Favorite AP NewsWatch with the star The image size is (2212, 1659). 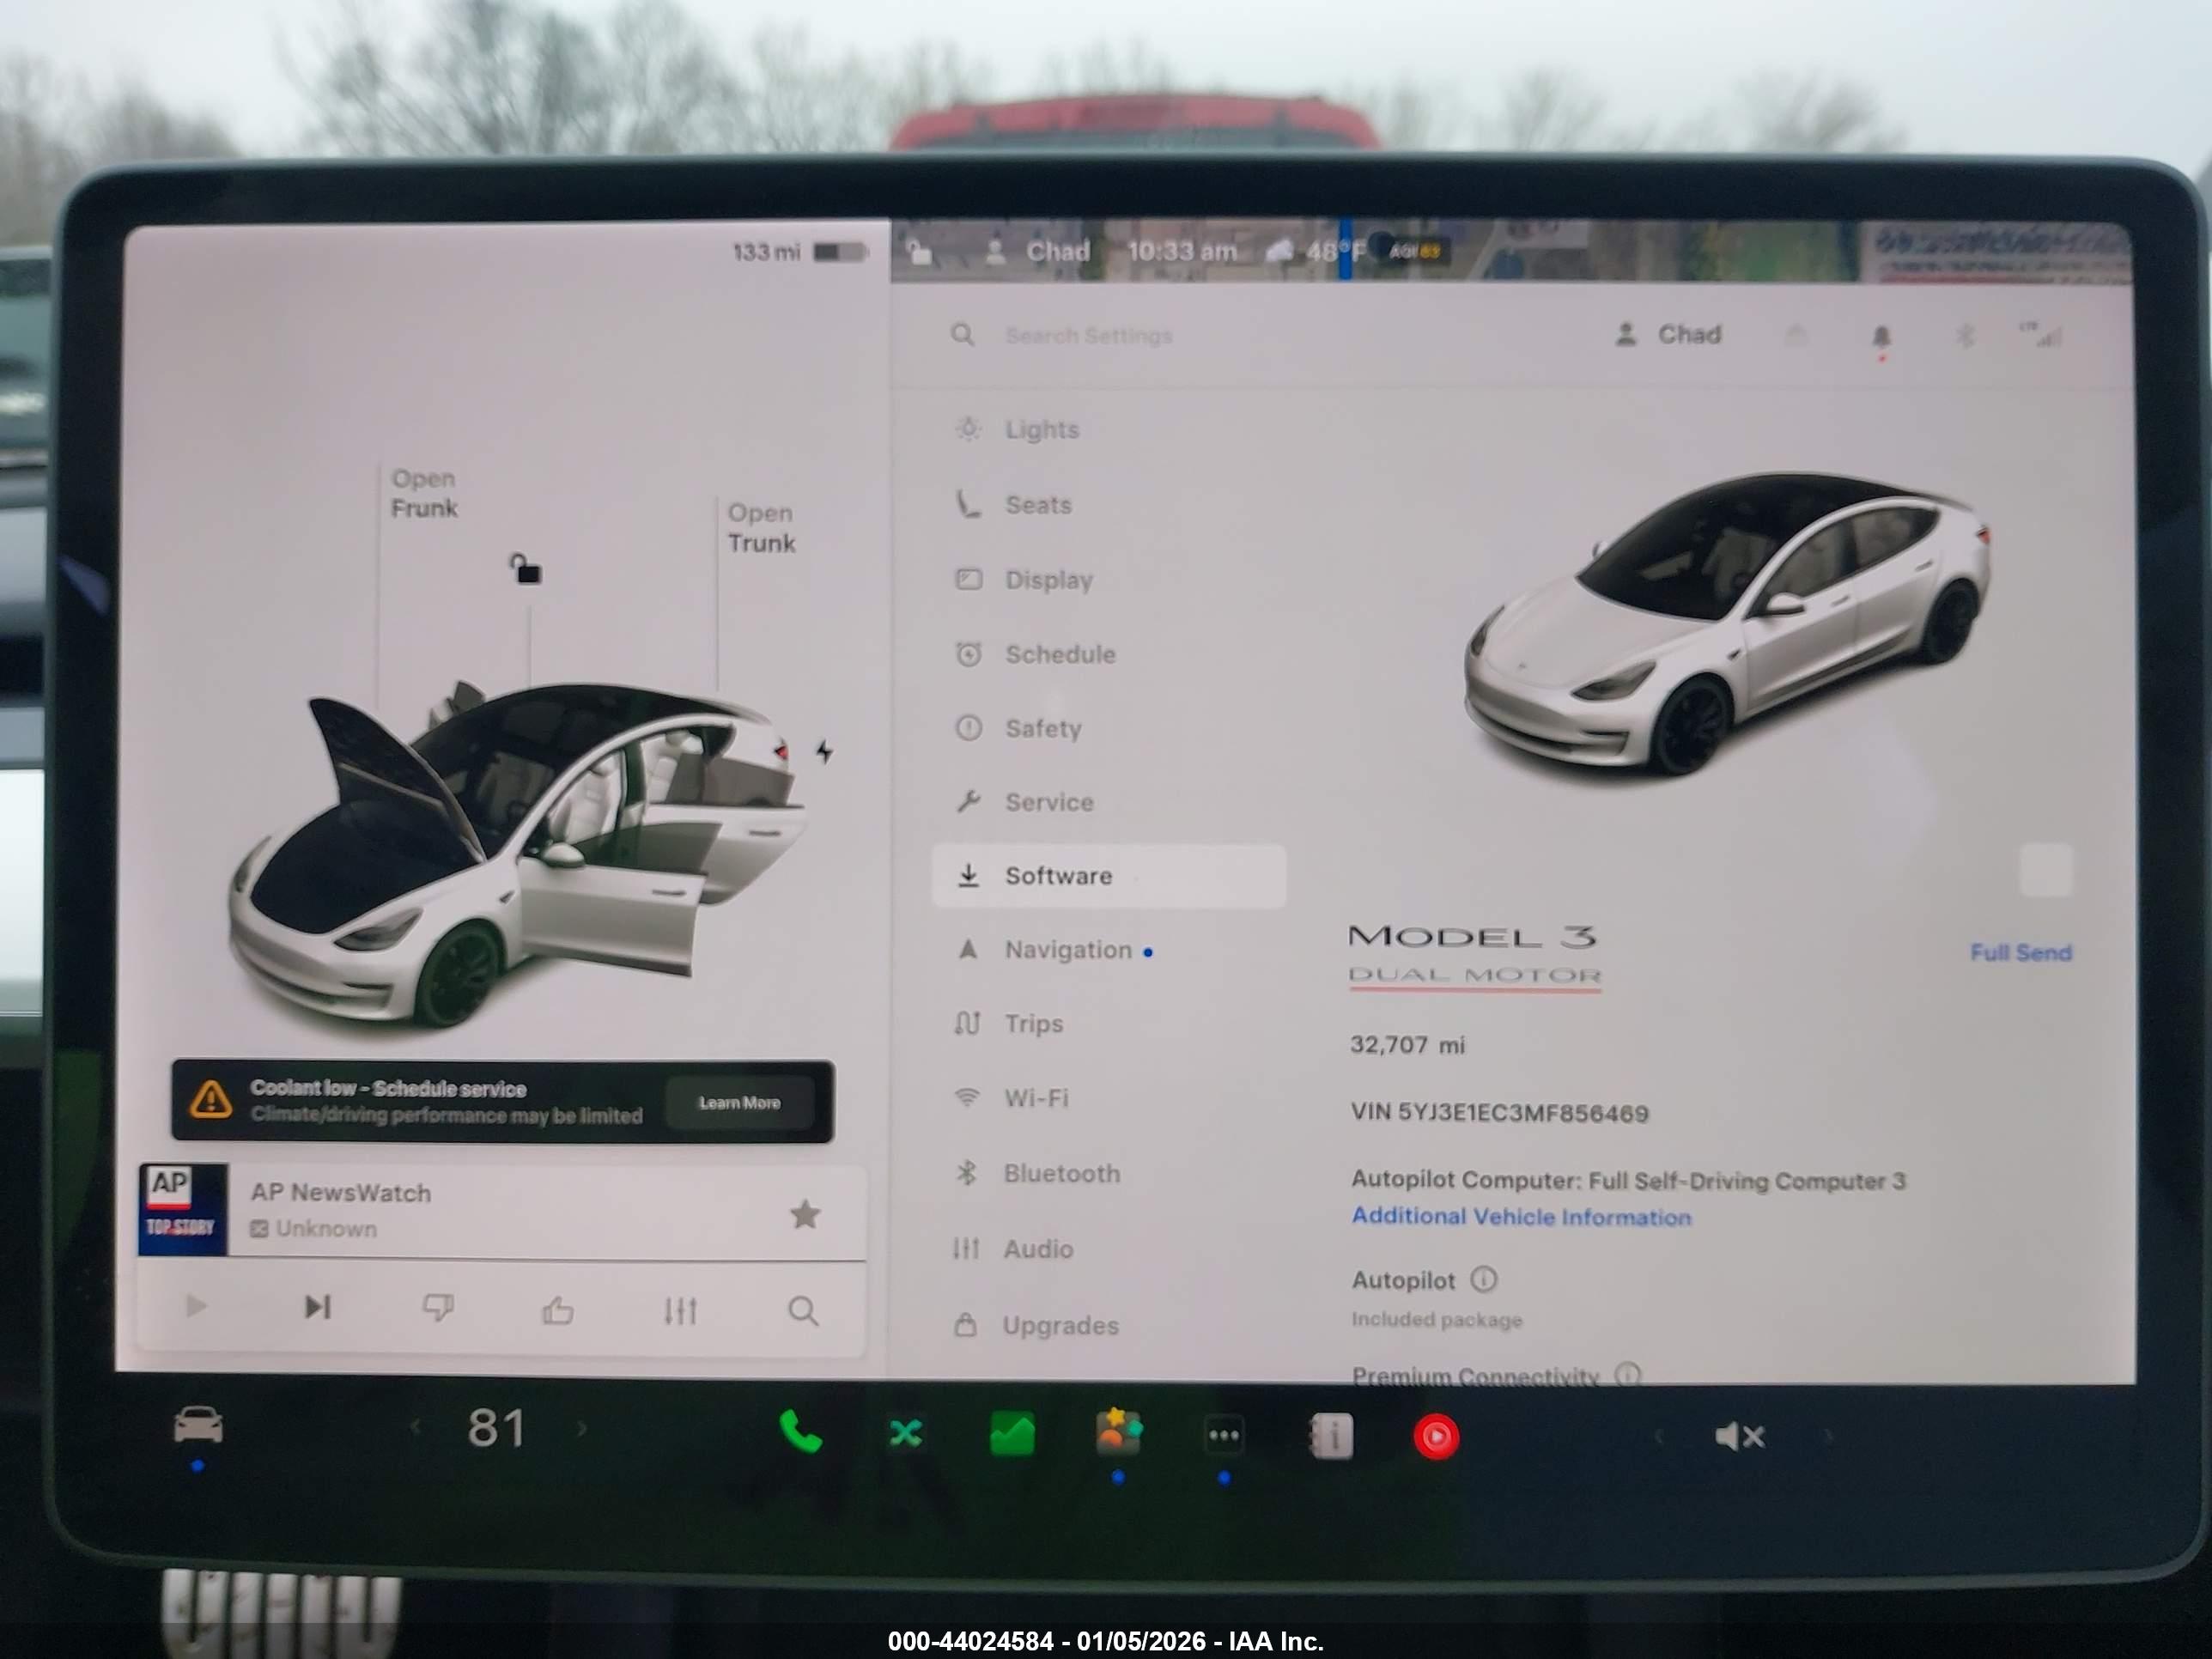point(805,1215)
